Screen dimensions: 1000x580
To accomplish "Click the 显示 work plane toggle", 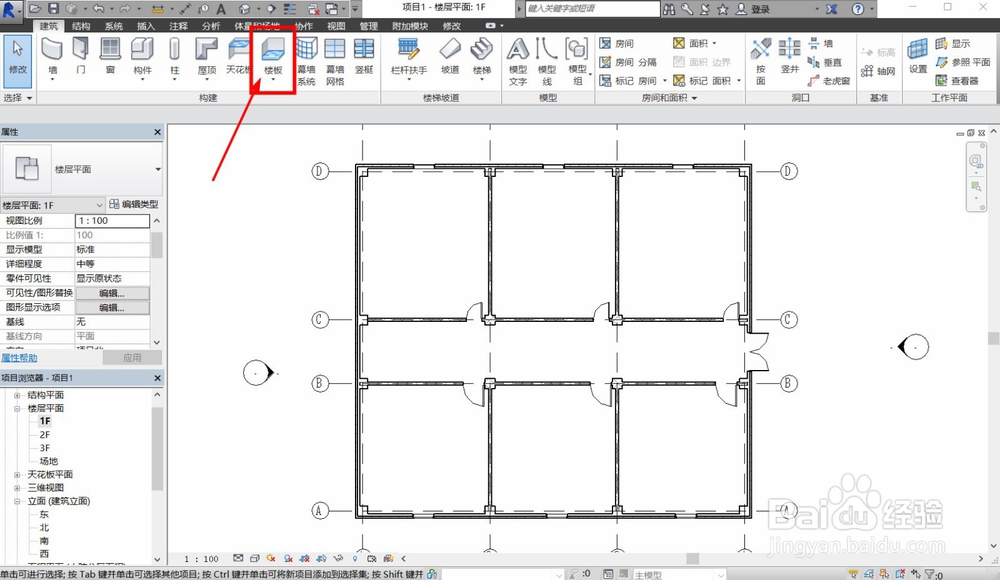I will (953, 43).
